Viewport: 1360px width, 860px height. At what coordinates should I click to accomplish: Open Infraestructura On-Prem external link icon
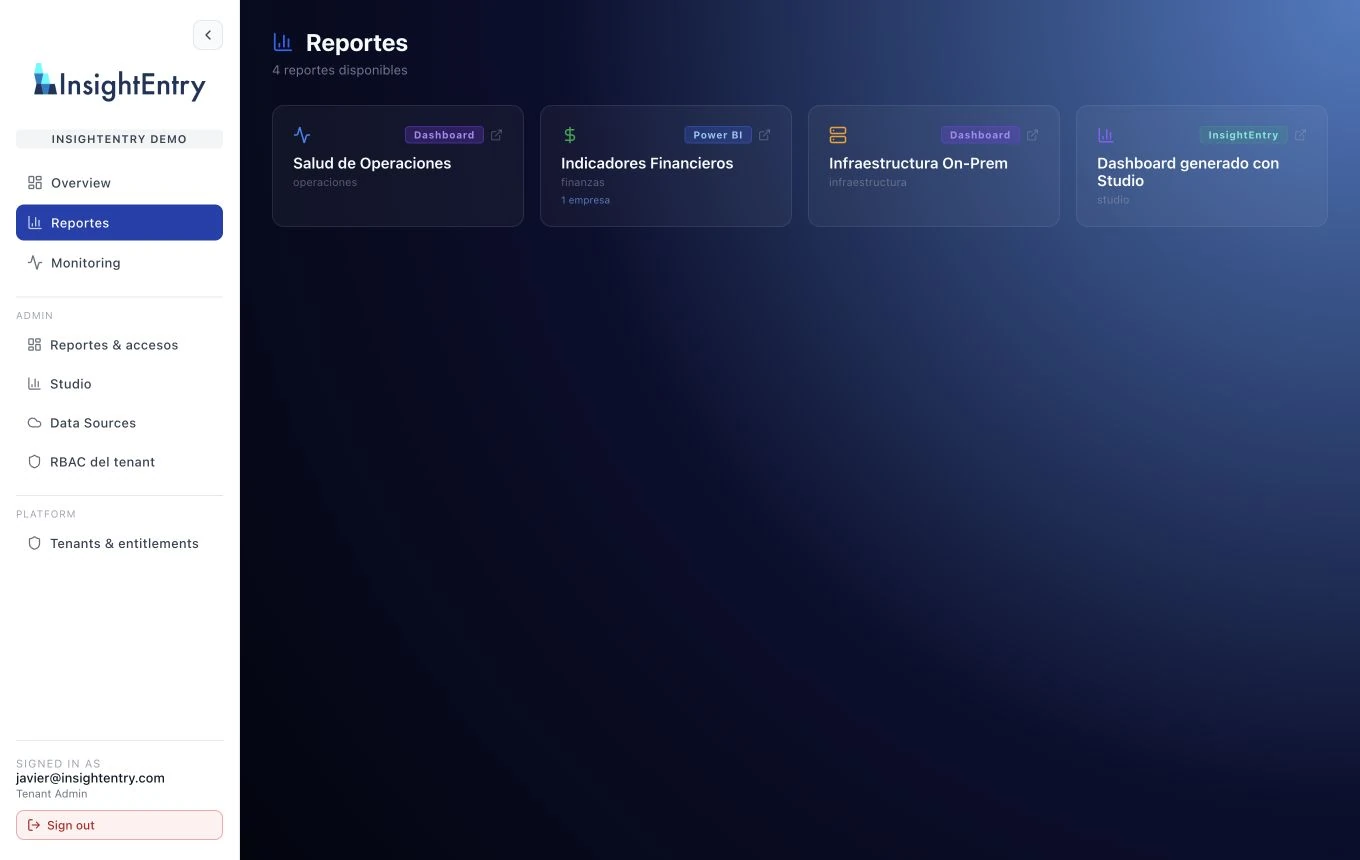(x=1033, y=135)
